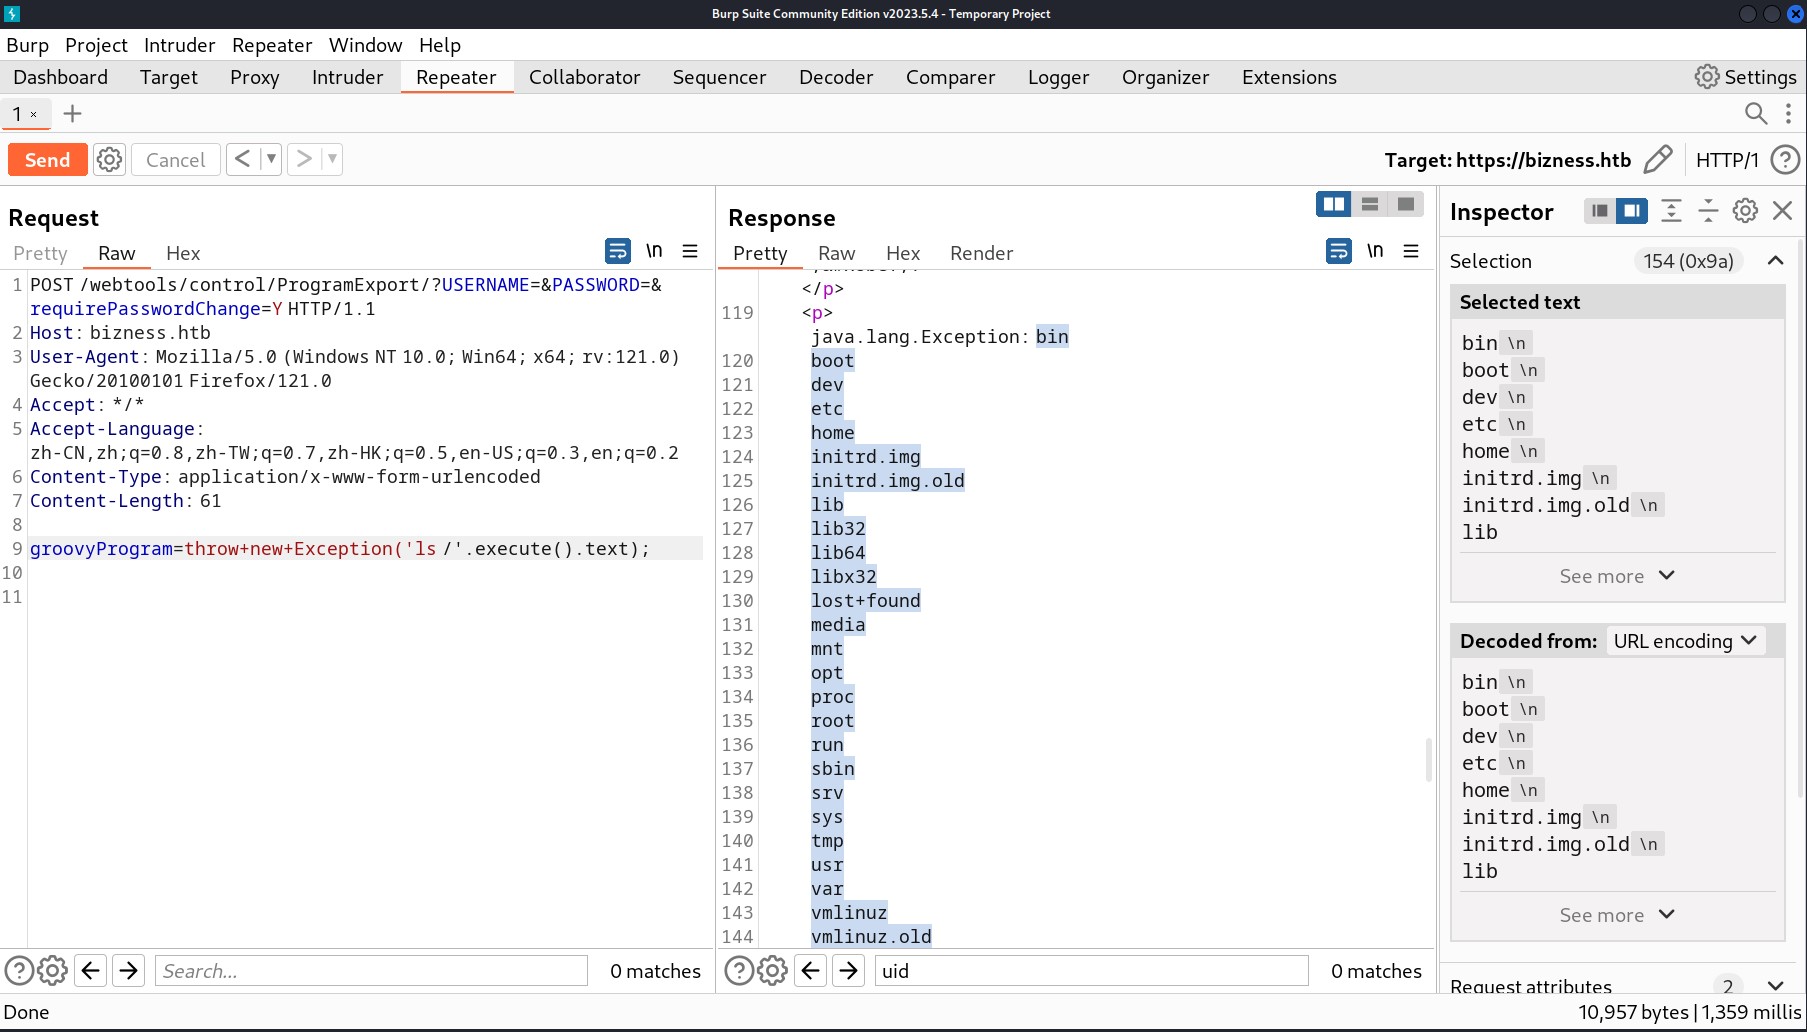Expand all Inspector sections
The height and width of the screenshot is (1032, 1807).
[x=1671, y=211]
